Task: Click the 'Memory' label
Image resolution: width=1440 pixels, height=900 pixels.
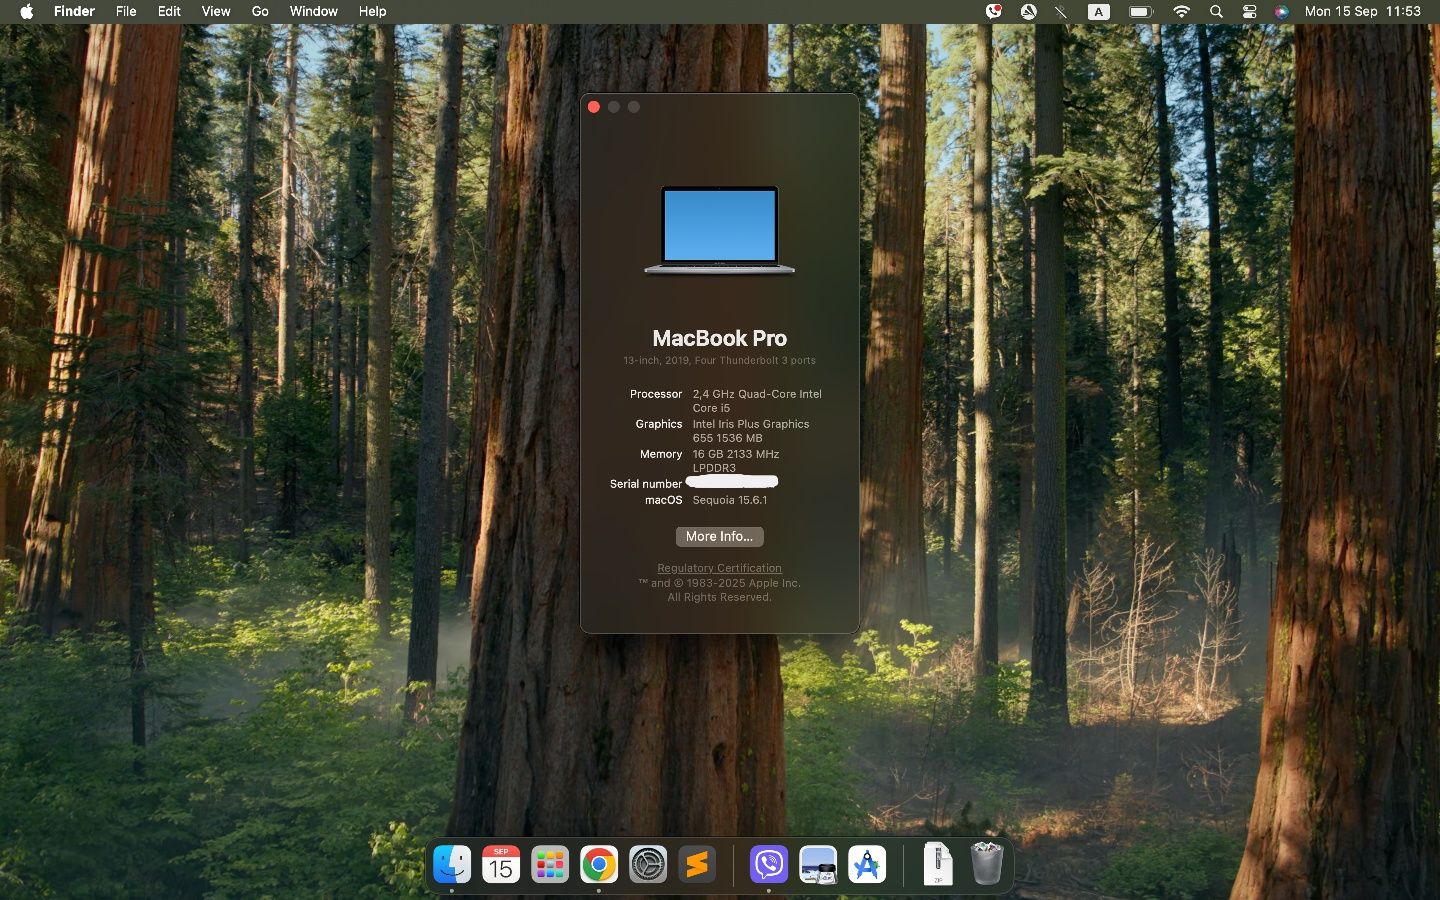Action: pyautogui.click(x=661, y=454)
